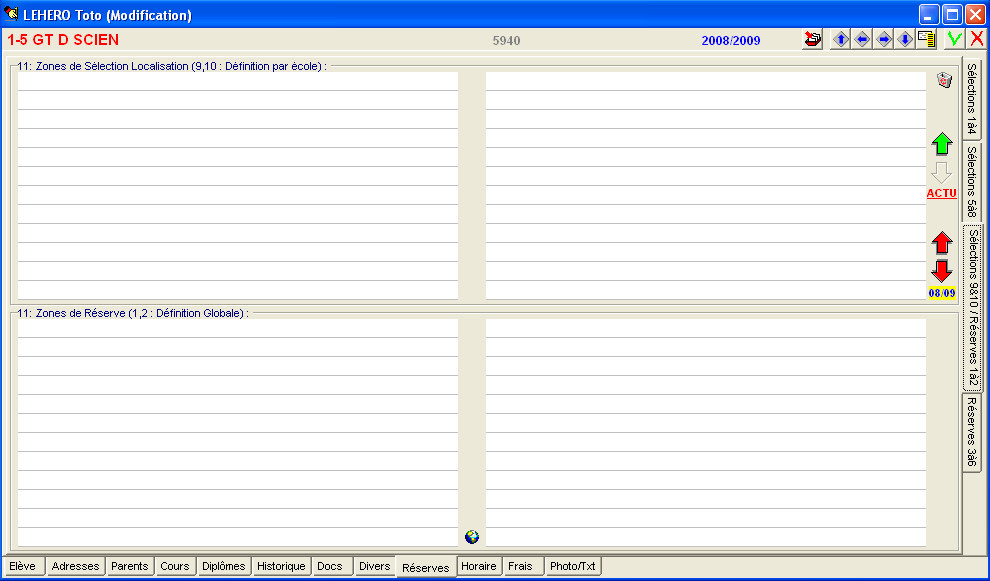The width and height of the screenshot is (990, 581).
Task: Click the trash bin icon
Action: pyautogui.click(x=944, y=80)
